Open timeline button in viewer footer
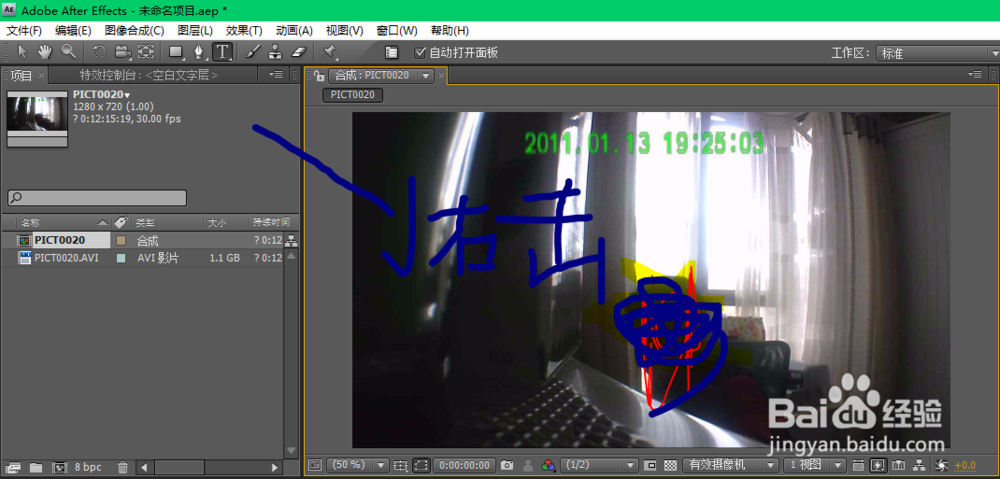Screen dimensions: 1000x479 point(899,465)
